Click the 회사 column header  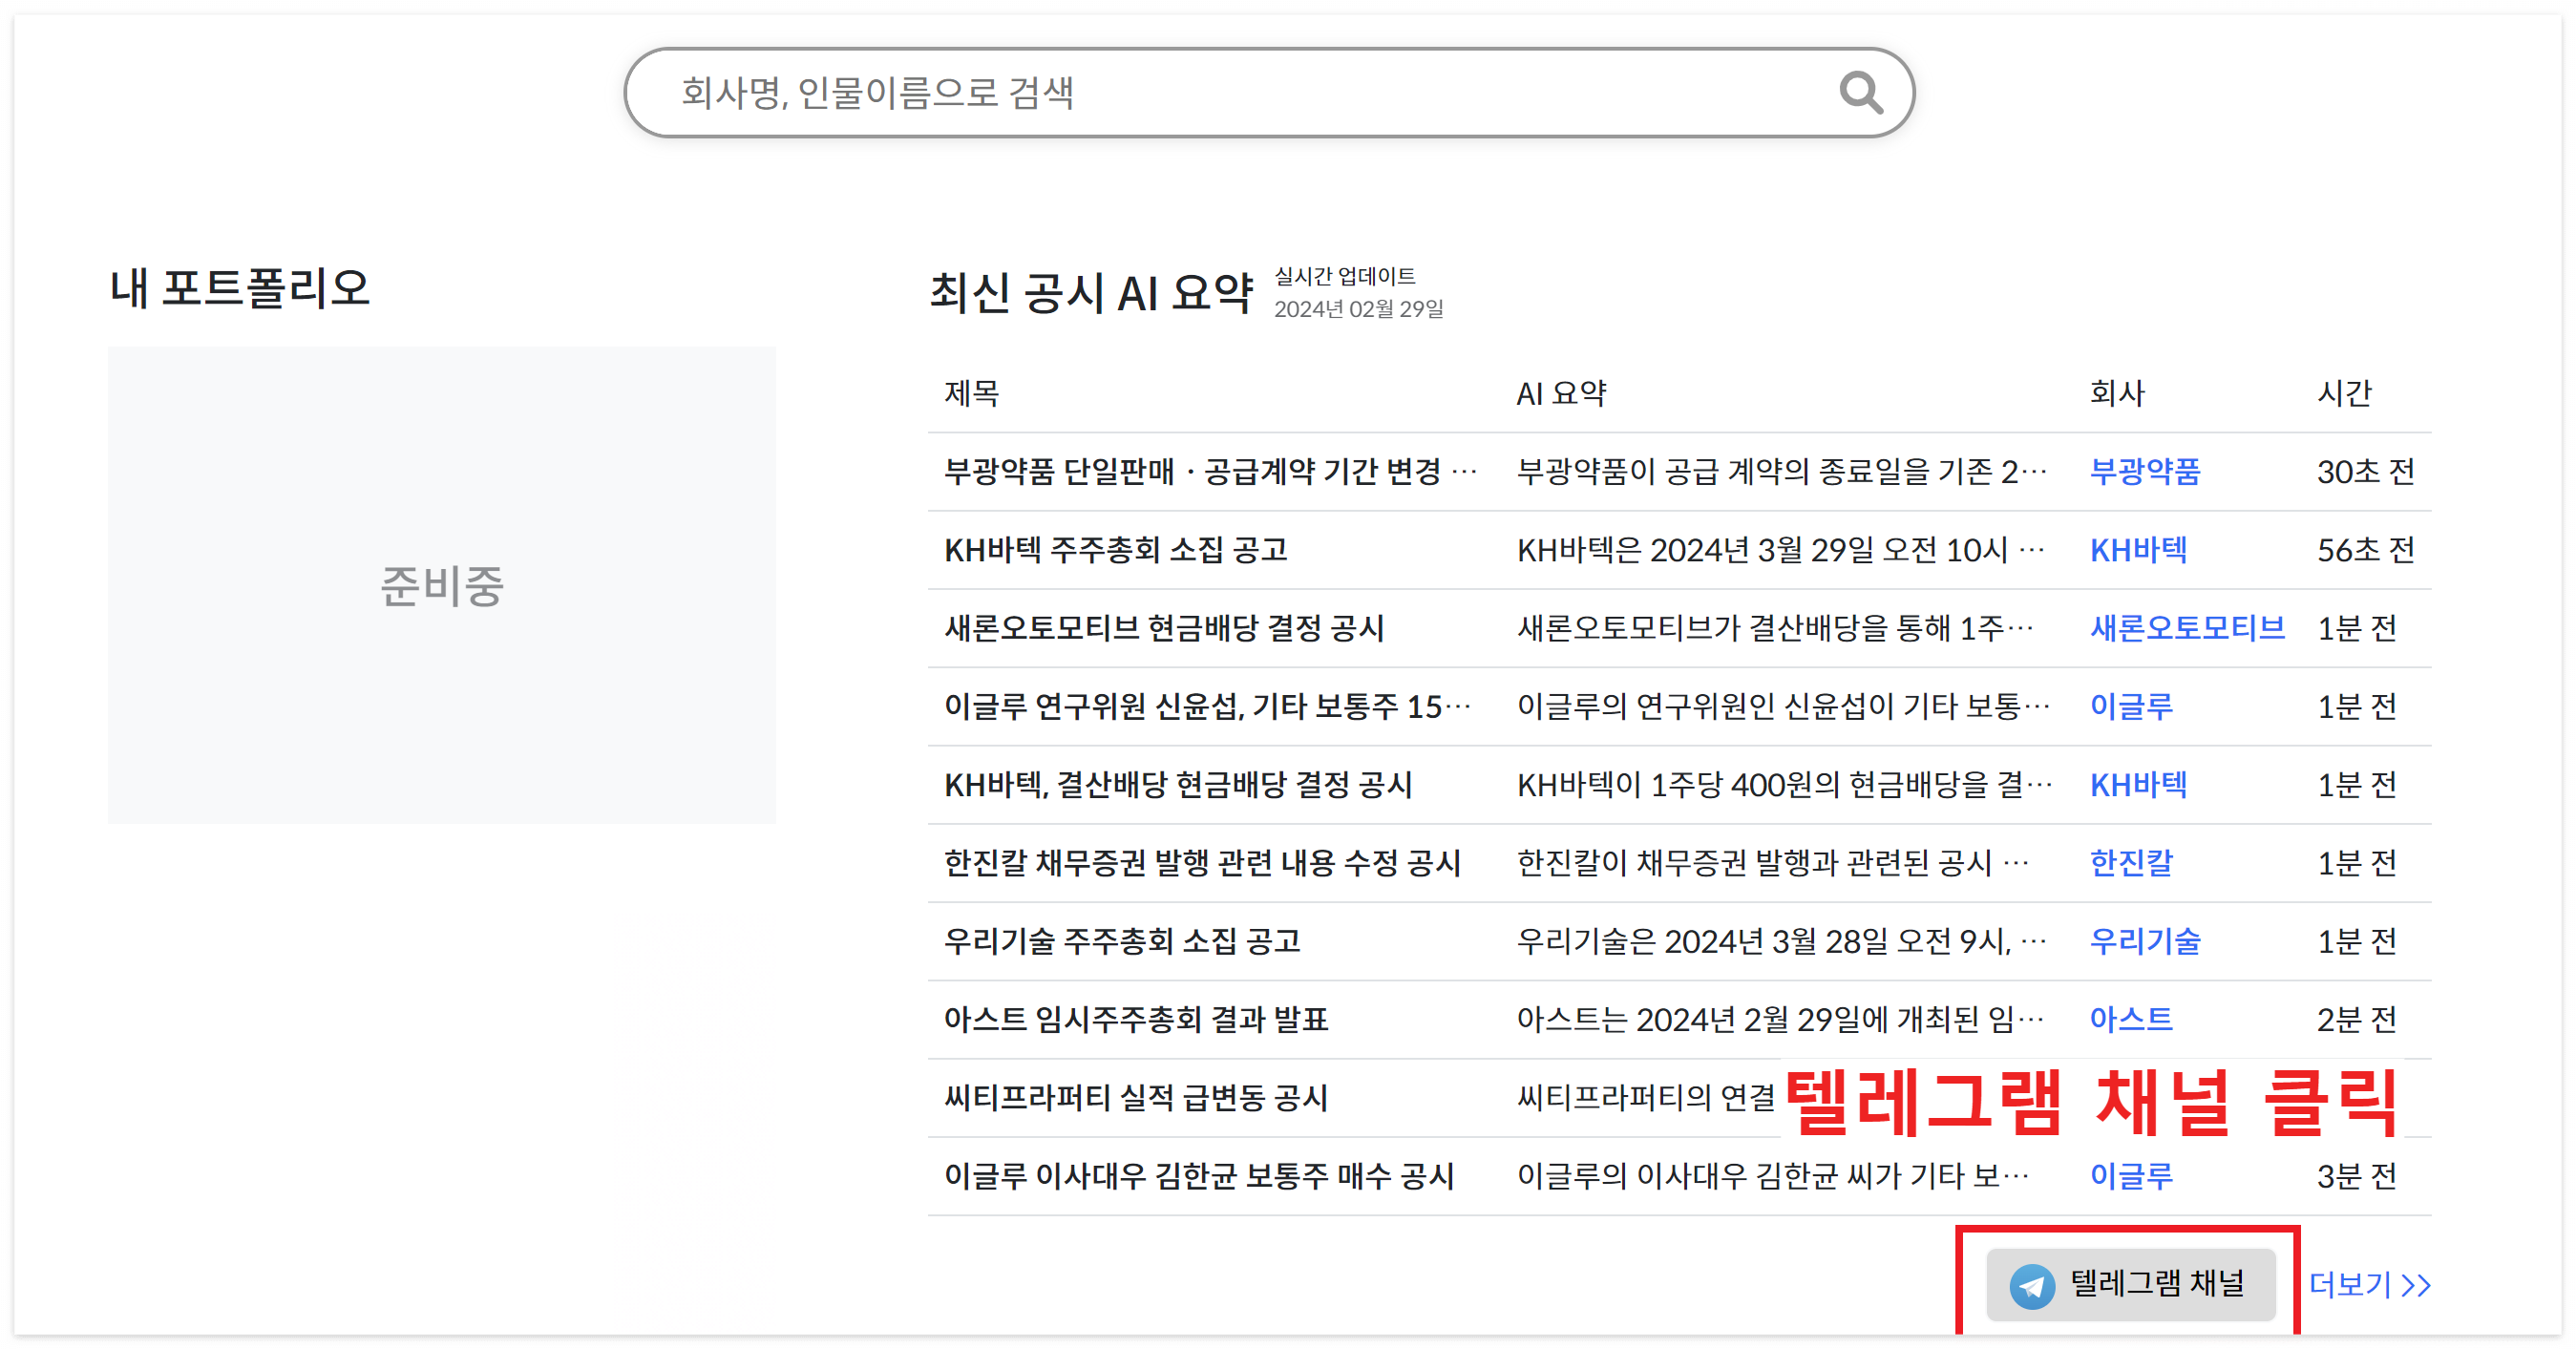point(2117,393)
